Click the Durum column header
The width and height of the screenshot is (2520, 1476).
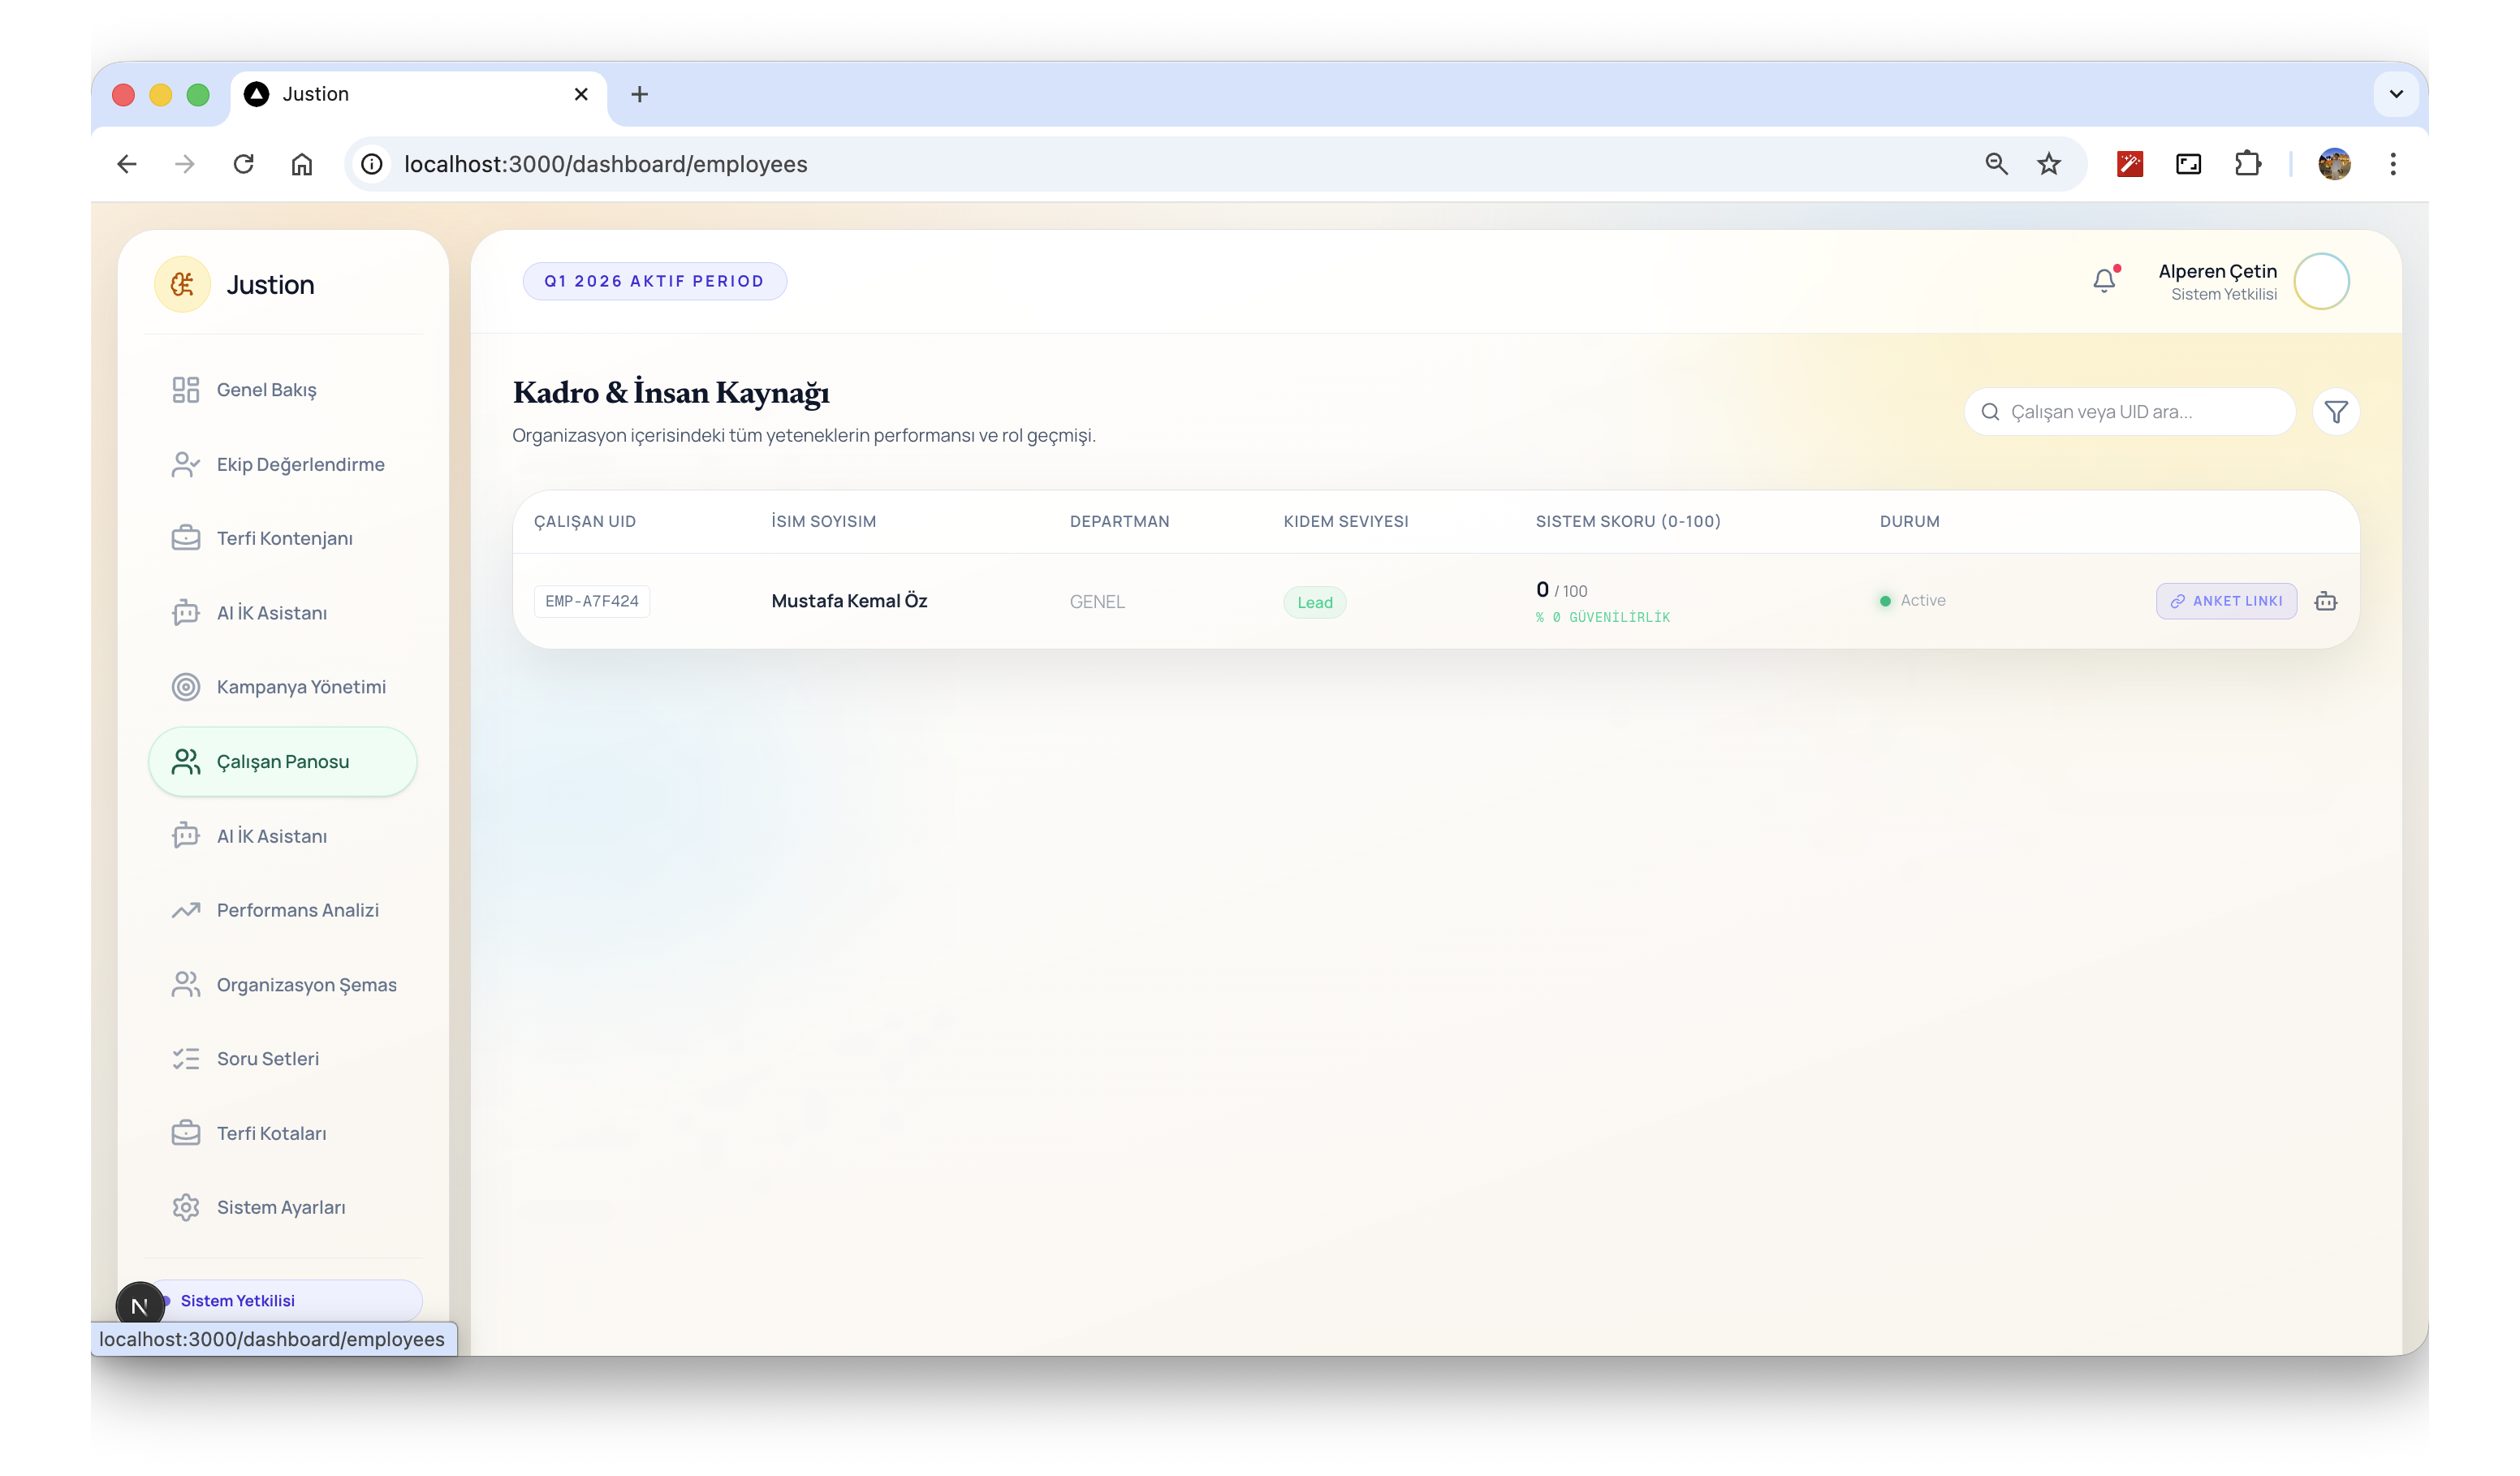click(1910, 522)
